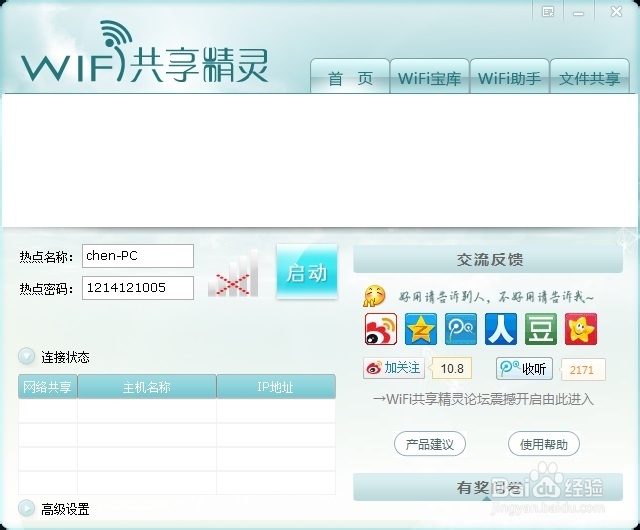Focus the 热点密码 password field
This screenshot has height=530, width=640.
click(x=138, y=288)
